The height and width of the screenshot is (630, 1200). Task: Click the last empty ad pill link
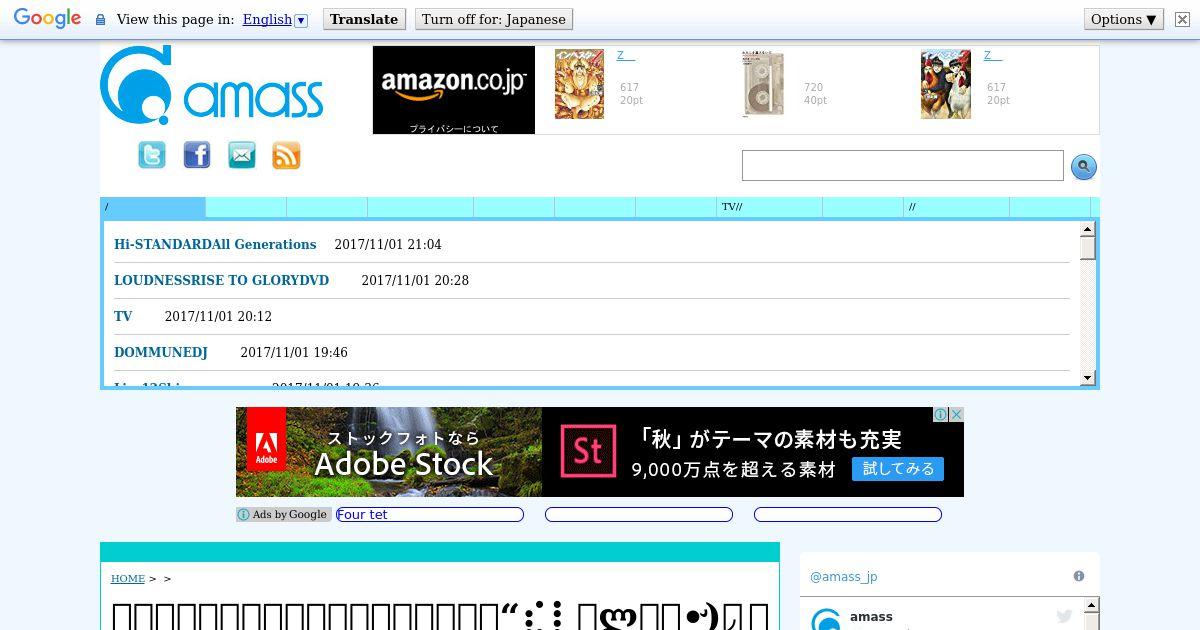[848, 514]
